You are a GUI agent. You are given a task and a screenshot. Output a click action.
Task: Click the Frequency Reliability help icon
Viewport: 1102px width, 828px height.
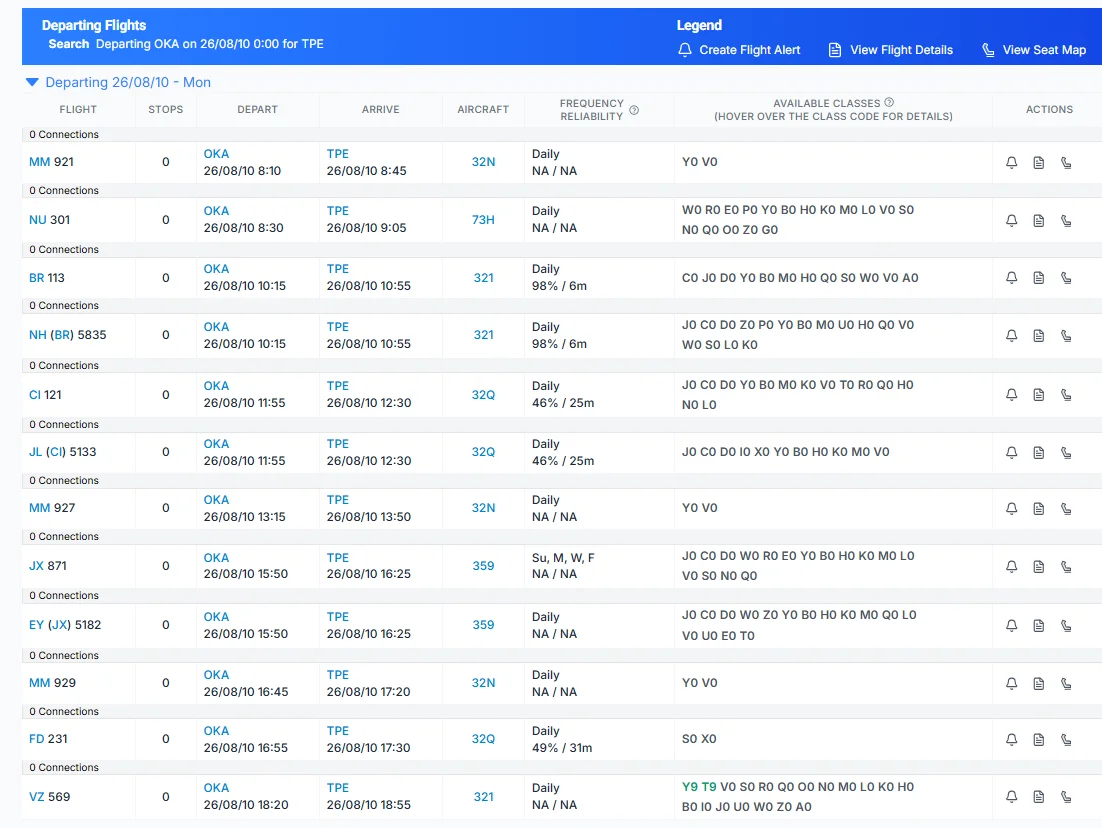point(634,110)
